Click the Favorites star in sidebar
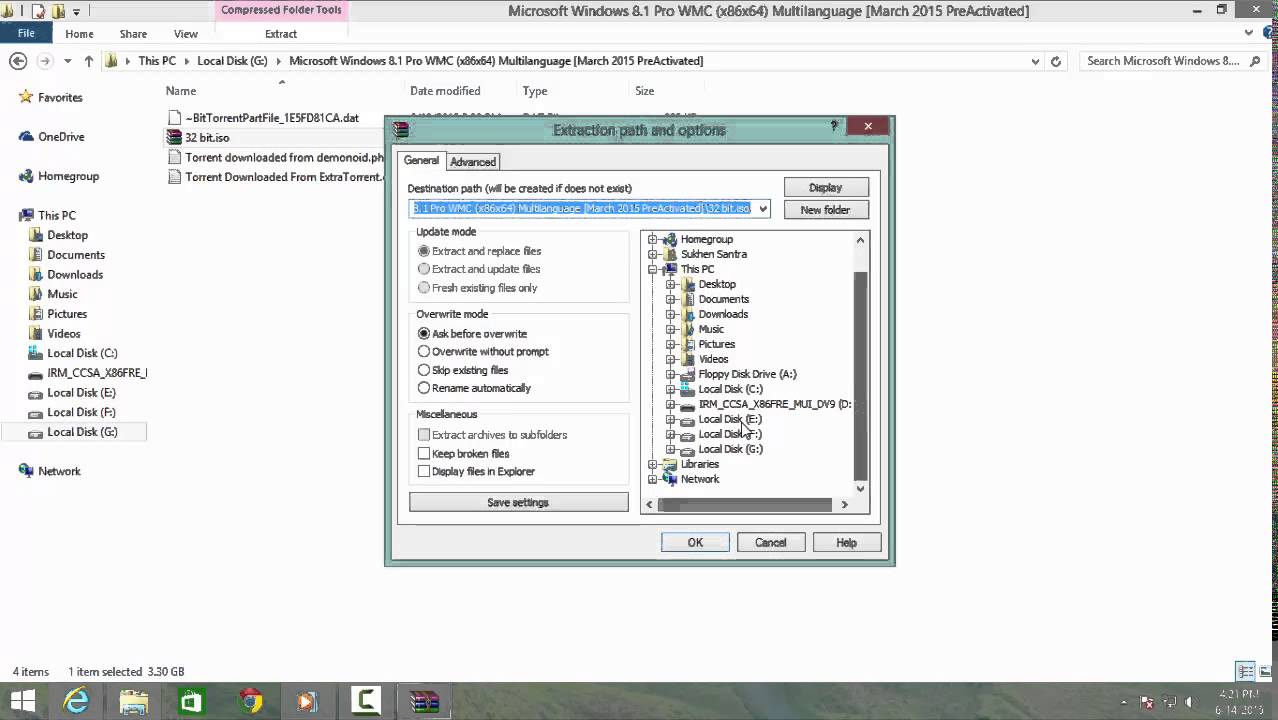 (x=26, y=97)
